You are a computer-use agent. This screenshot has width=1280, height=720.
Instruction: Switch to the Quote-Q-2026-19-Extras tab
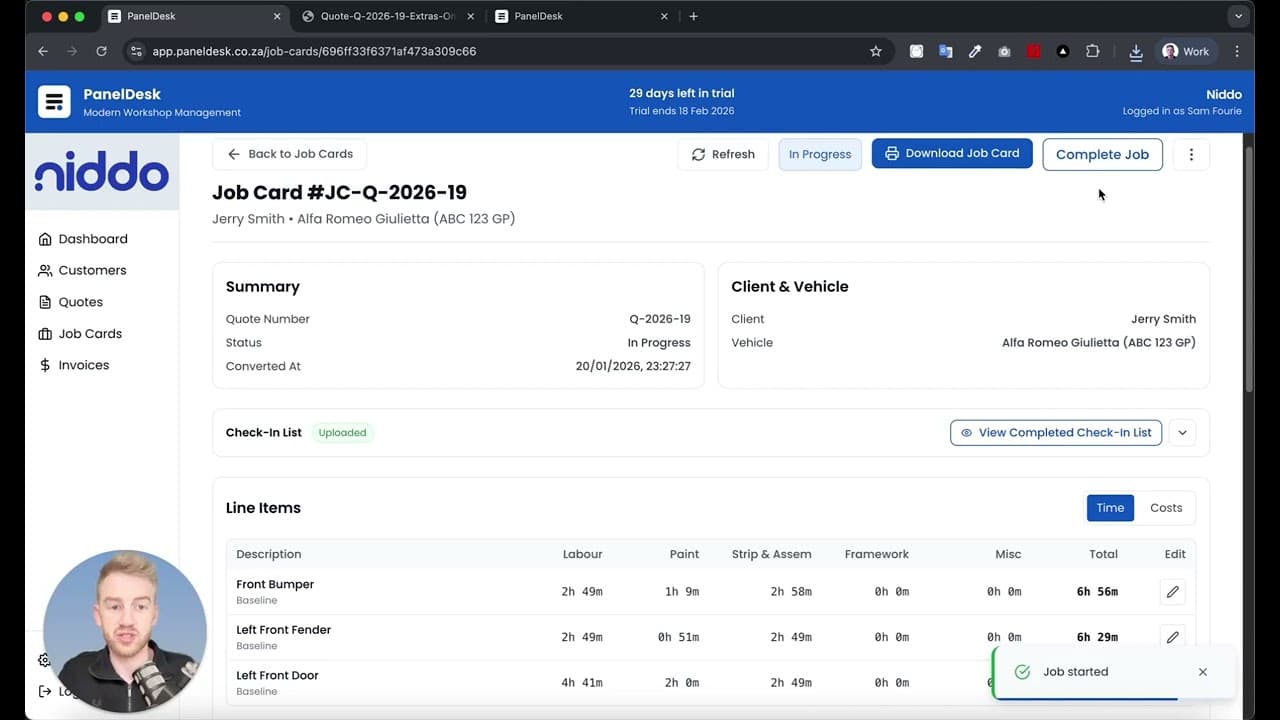click(x=385, y=16)
